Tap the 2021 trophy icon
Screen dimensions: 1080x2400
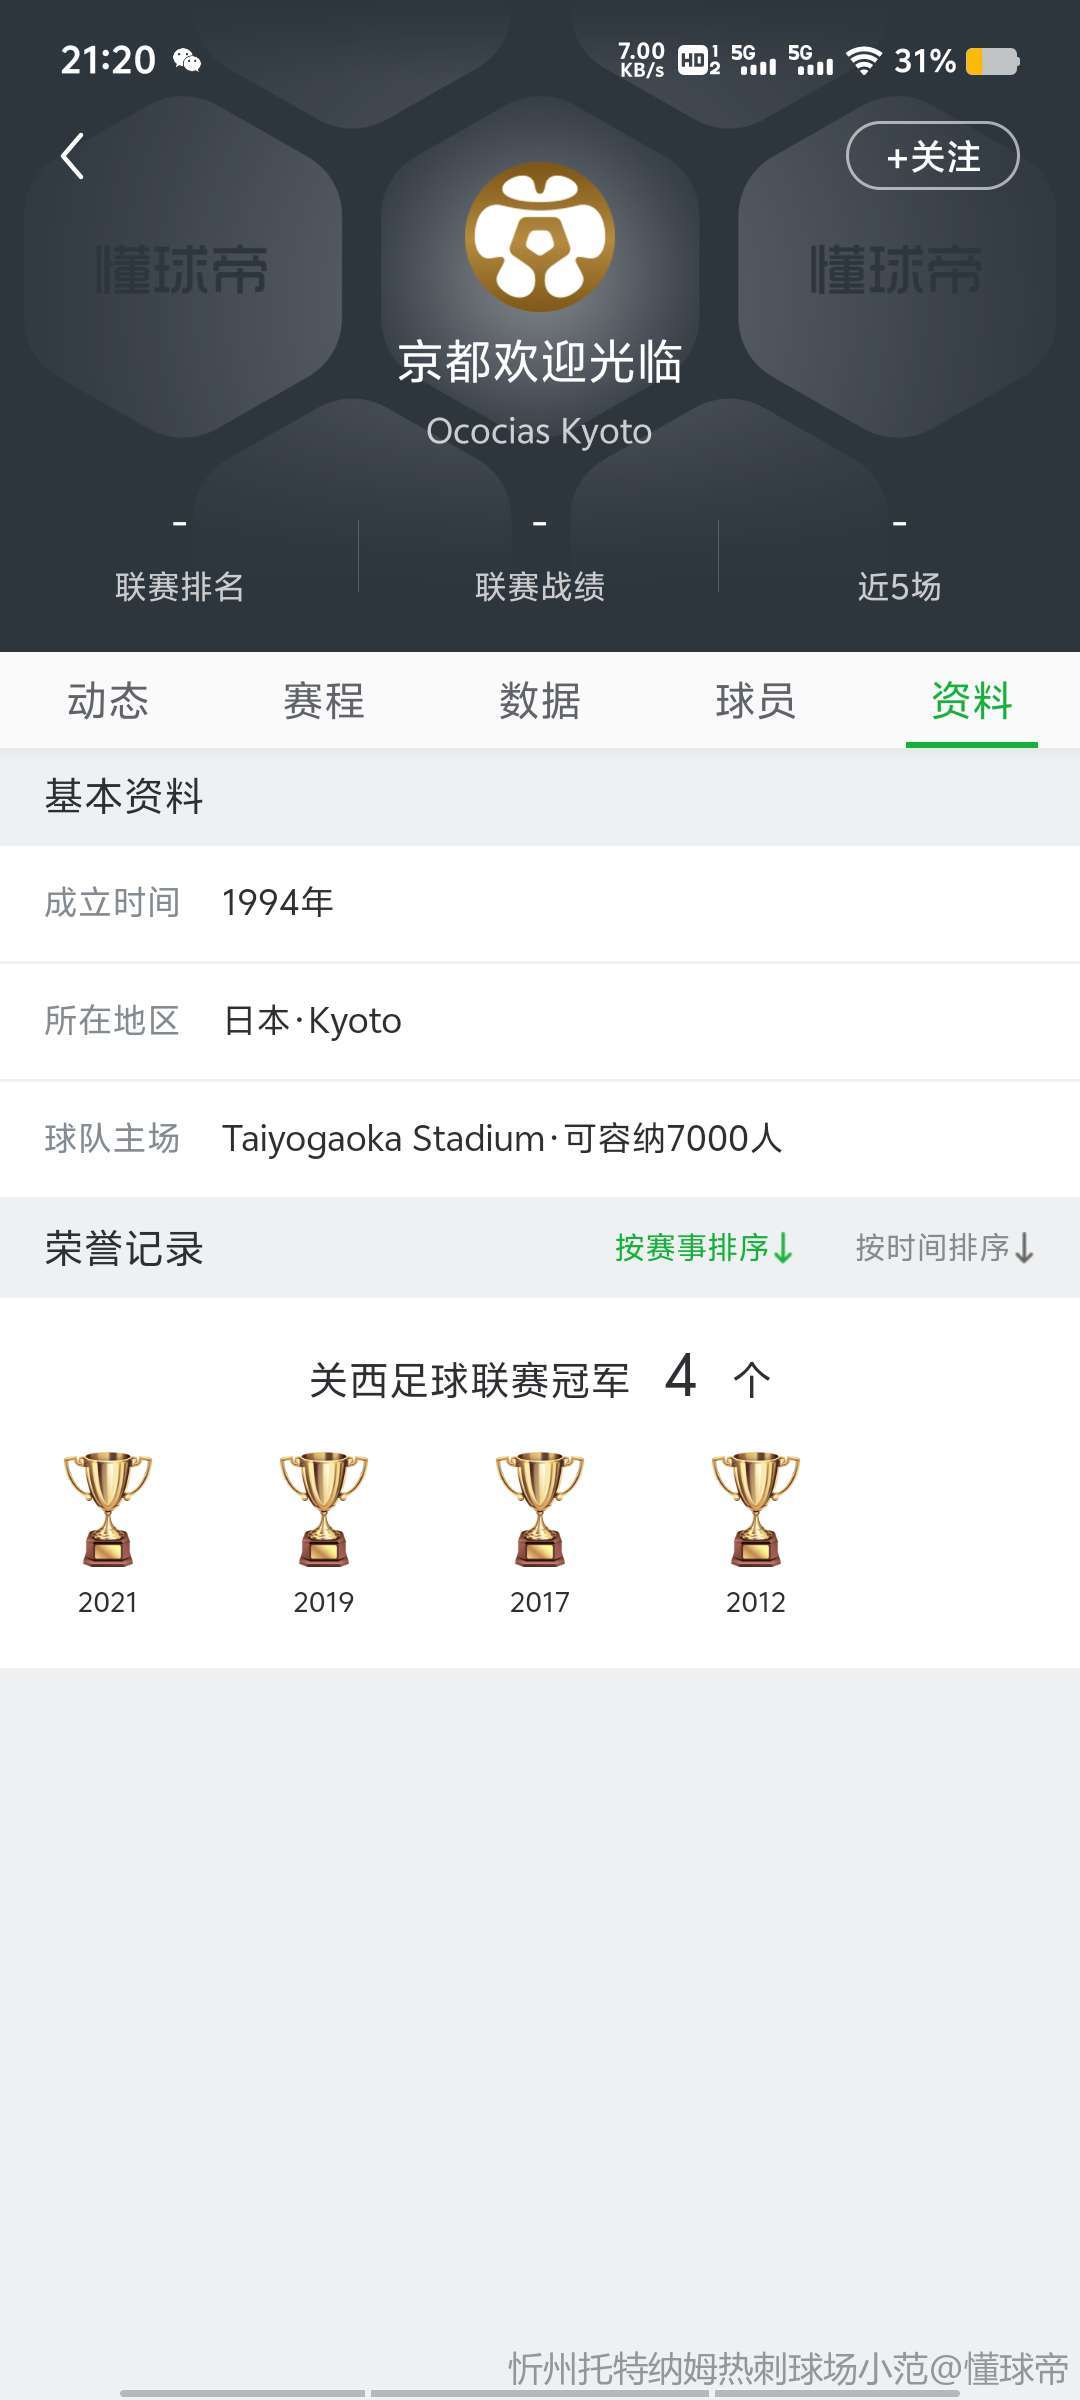[x=108, y=1508]
